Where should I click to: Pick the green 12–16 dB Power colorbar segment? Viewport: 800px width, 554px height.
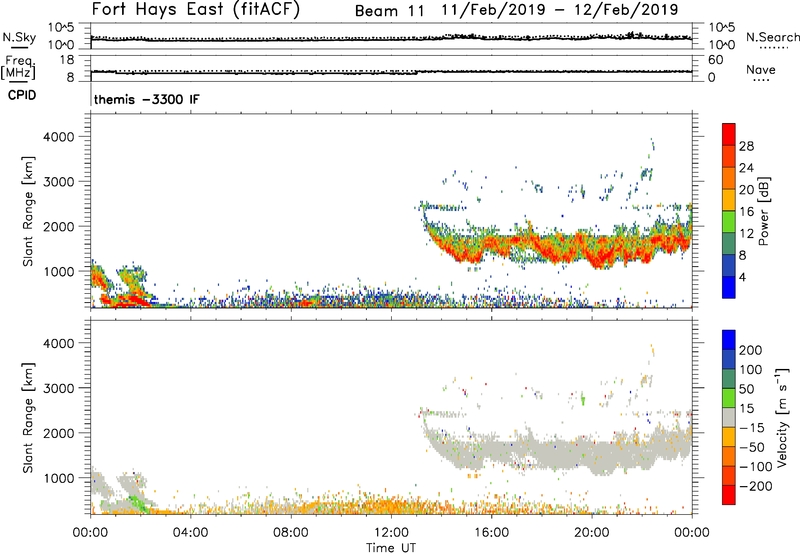tap(729, 222)
